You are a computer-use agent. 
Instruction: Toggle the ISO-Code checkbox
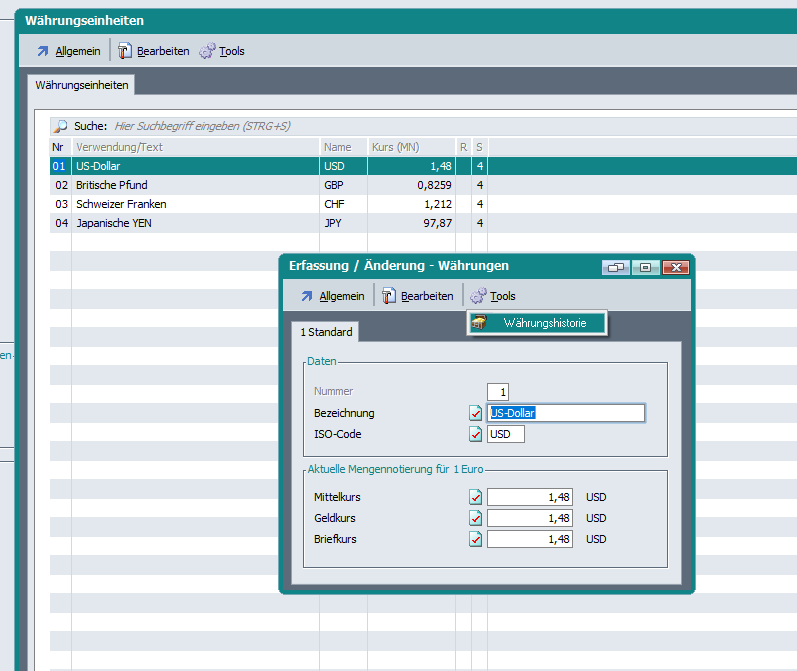point(476,434)
